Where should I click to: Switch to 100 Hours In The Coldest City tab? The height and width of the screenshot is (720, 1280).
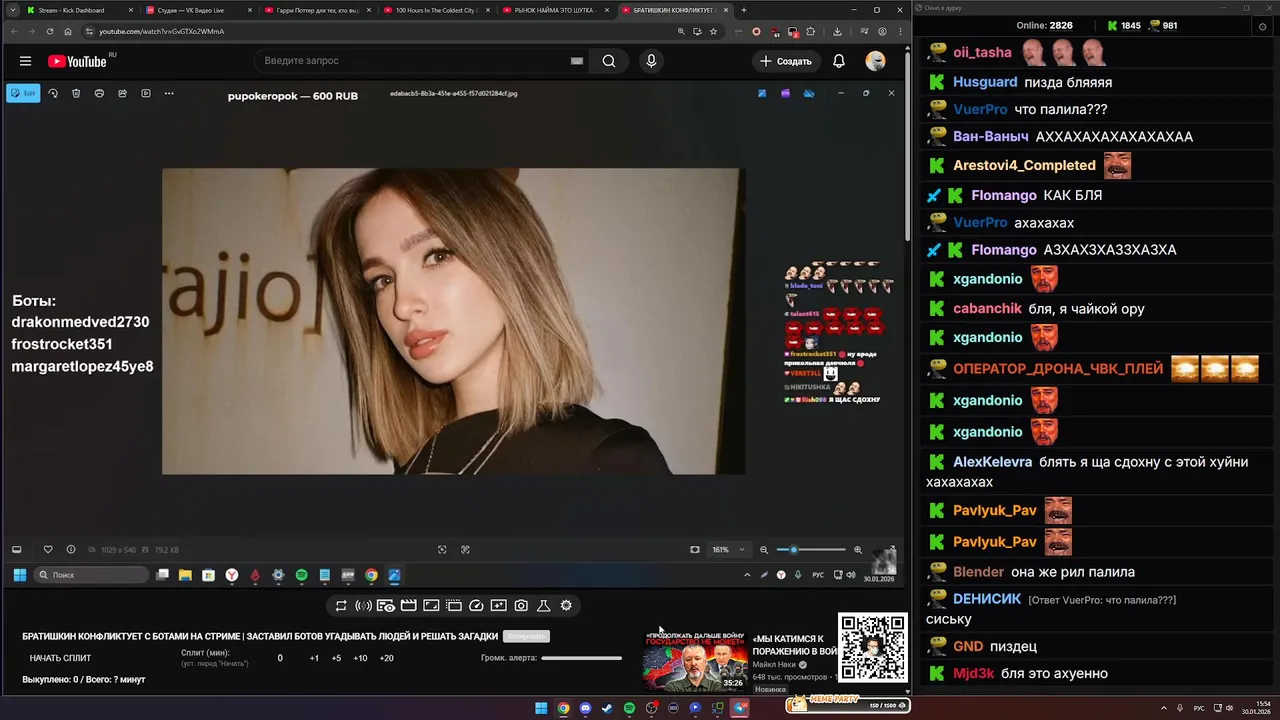437,10
